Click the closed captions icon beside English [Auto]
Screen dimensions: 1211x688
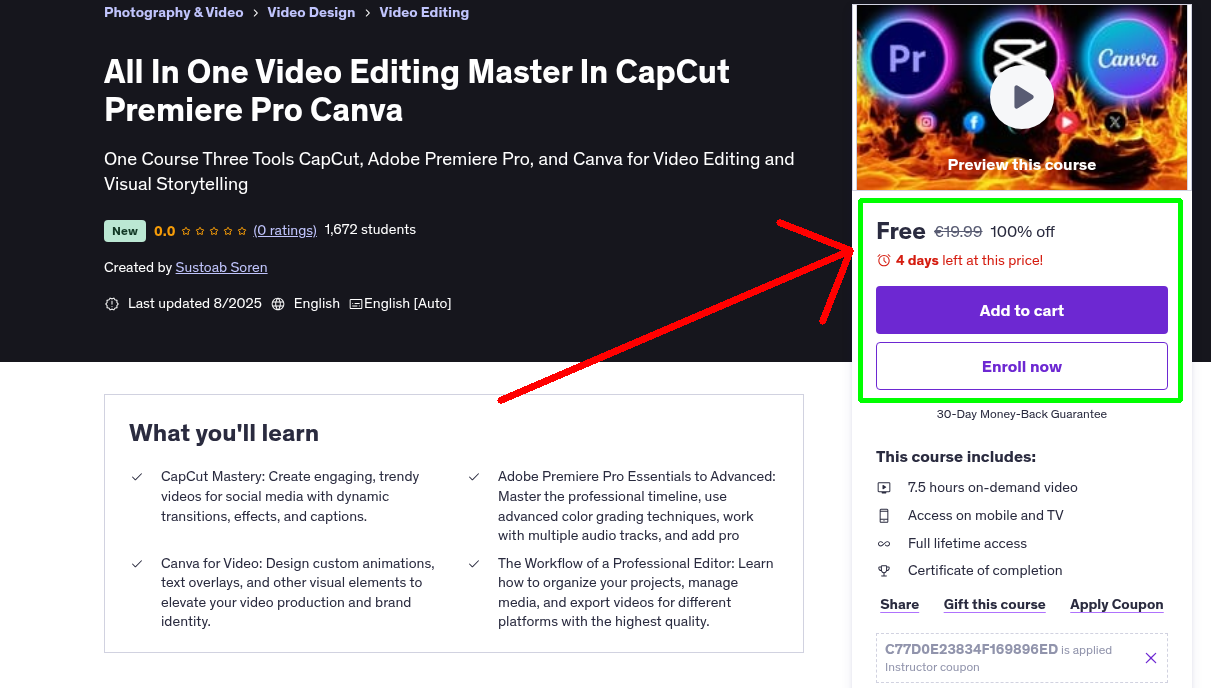356,304
